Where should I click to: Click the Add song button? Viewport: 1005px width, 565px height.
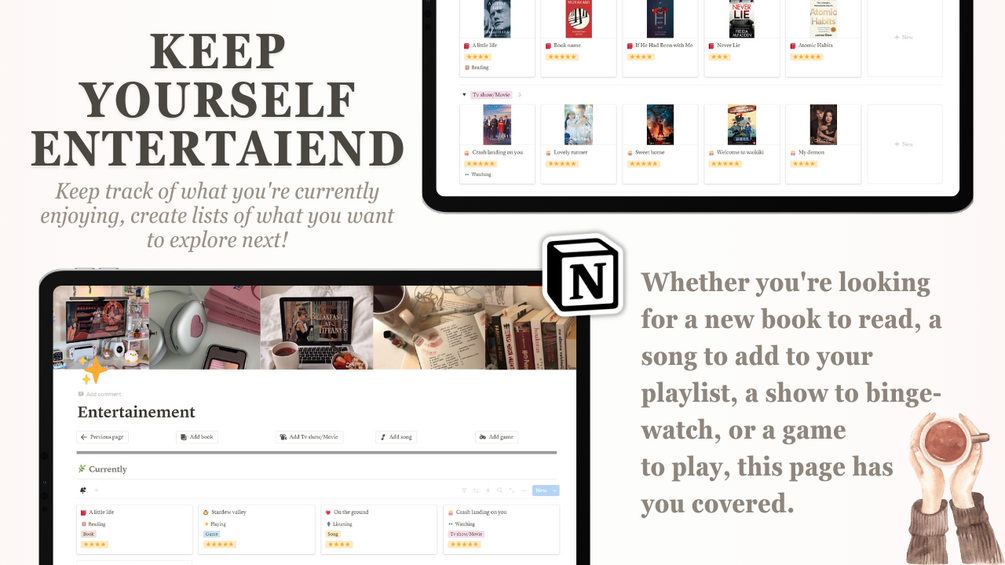(396, 437)
